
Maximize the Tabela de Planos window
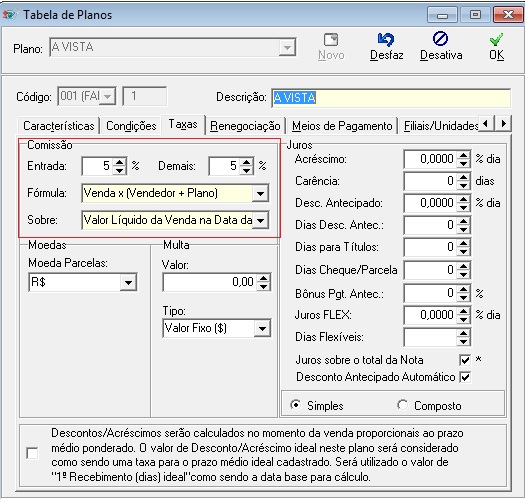[x=475, y=15]
